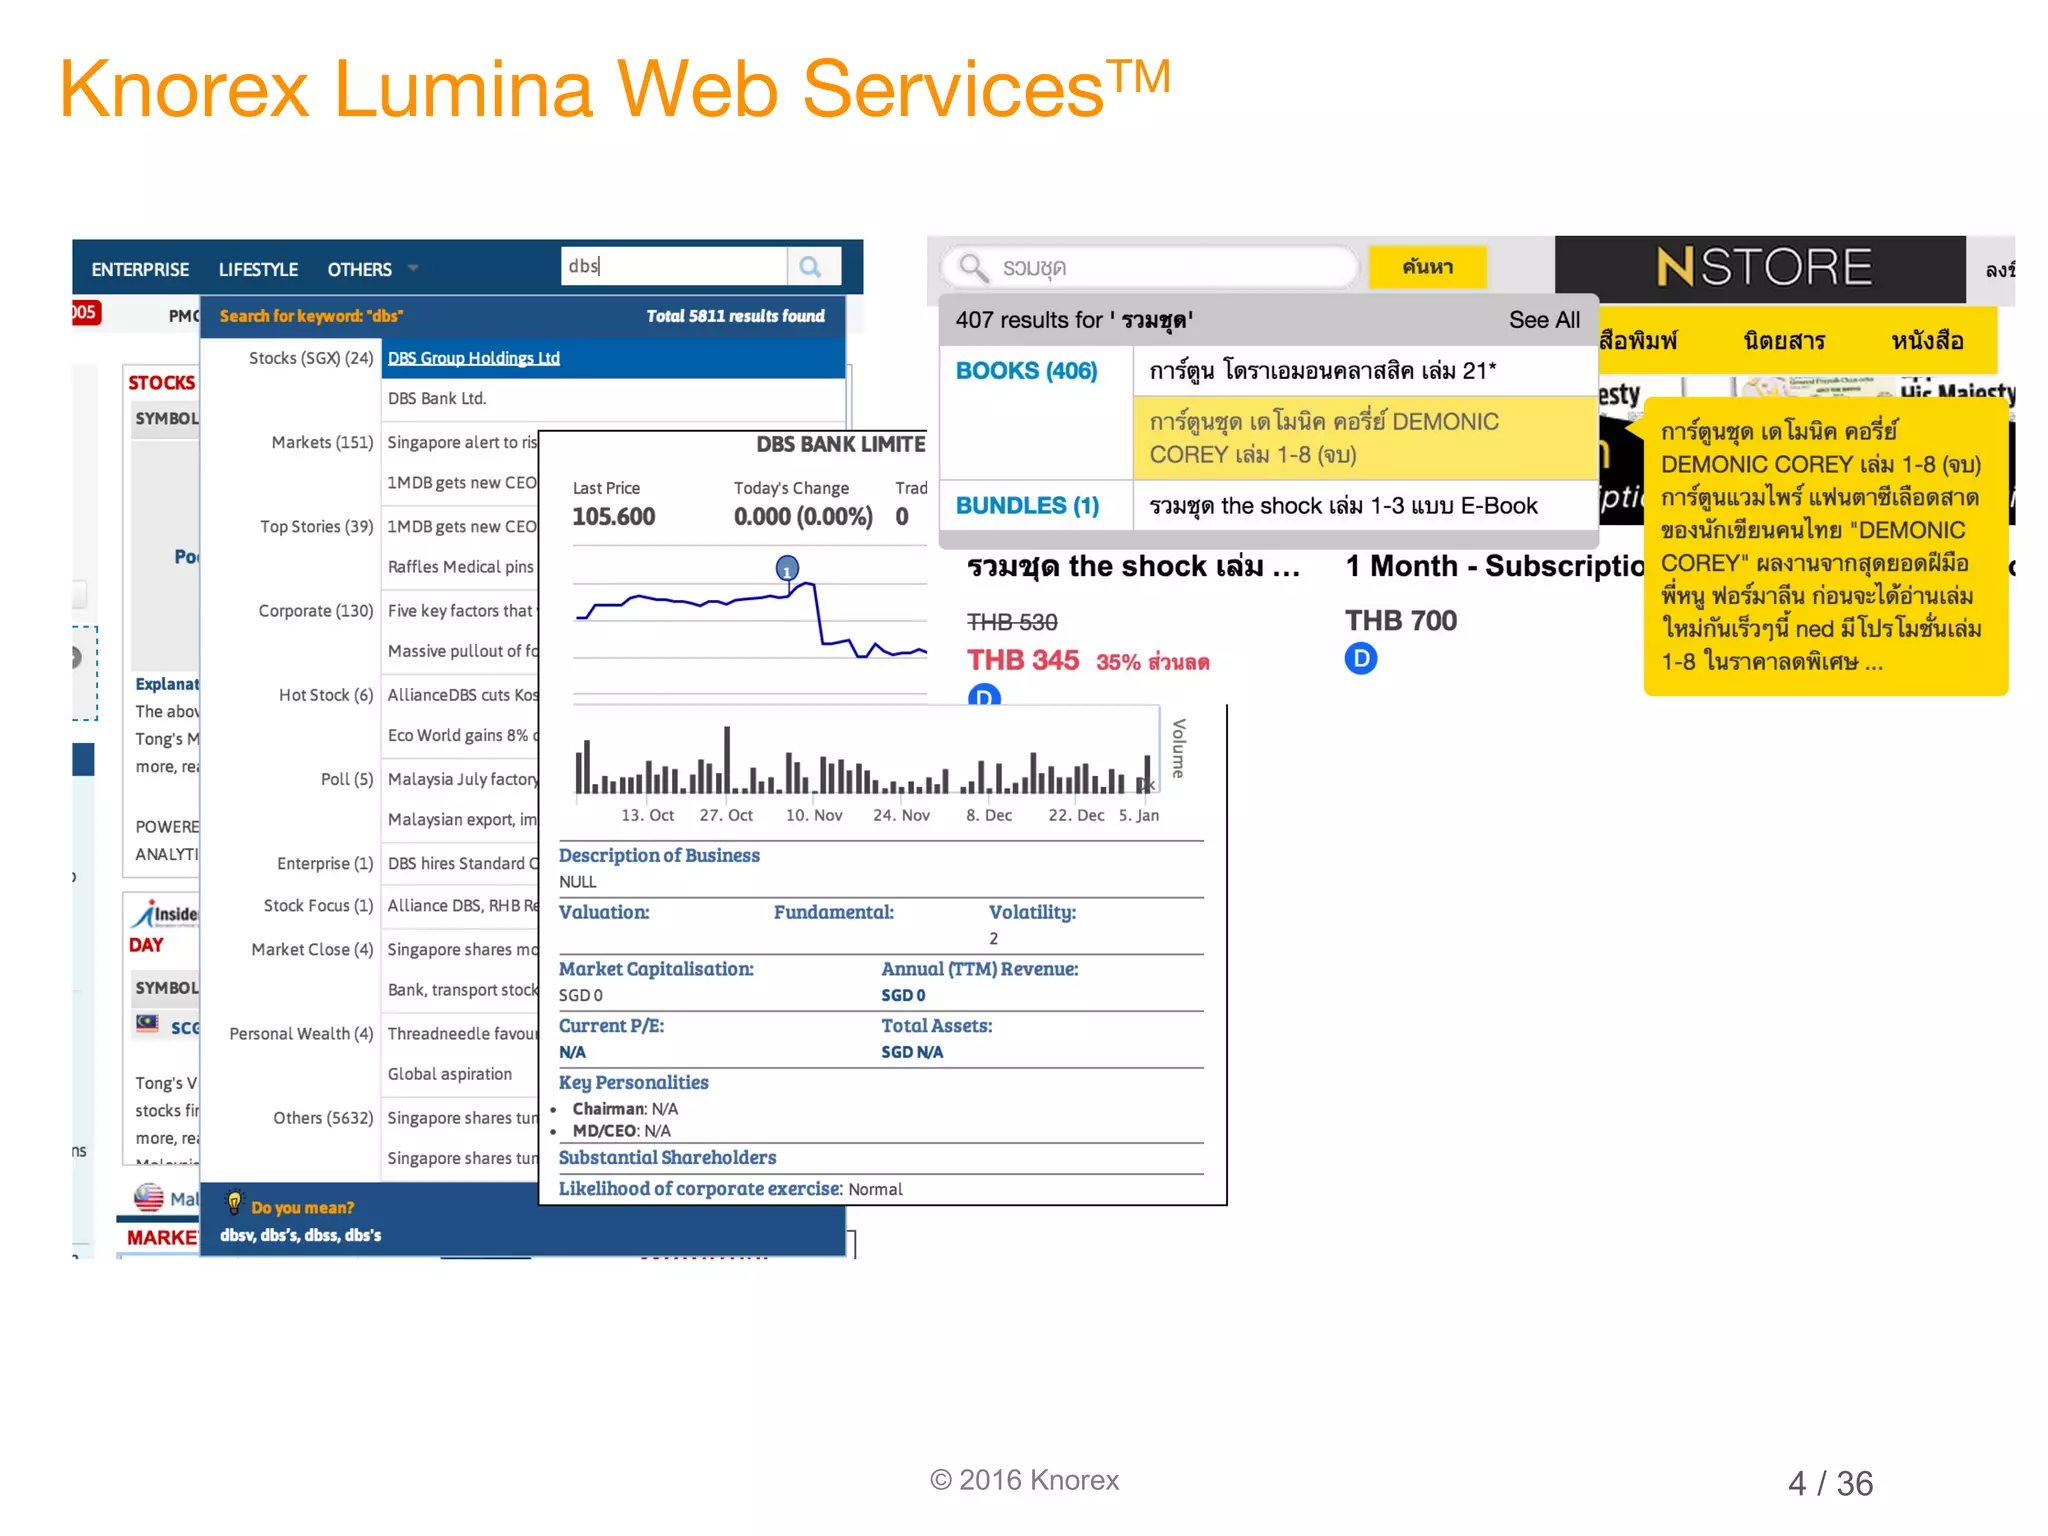This screenshot has width=2048, height=1536.
Task: Click Substantial Shareholders heading
Action: pyautogui.click(x=667, y=1157)
